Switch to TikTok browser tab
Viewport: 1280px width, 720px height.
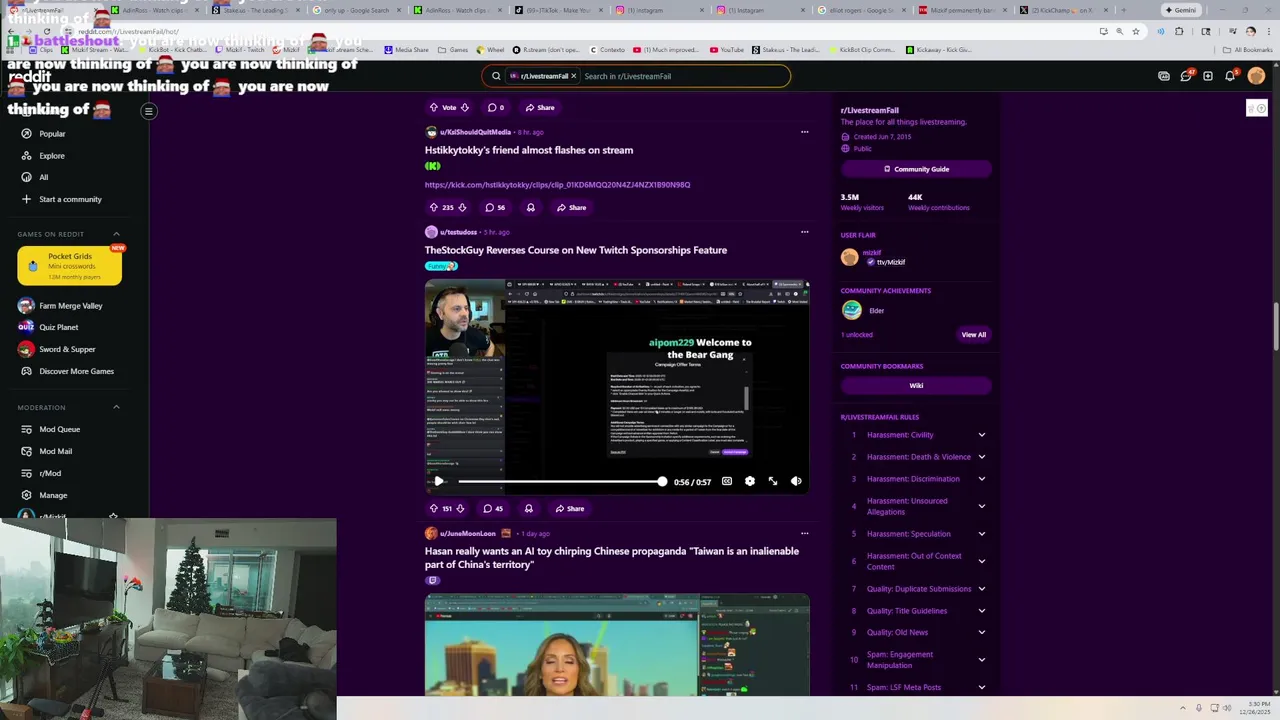coord(554,10)
